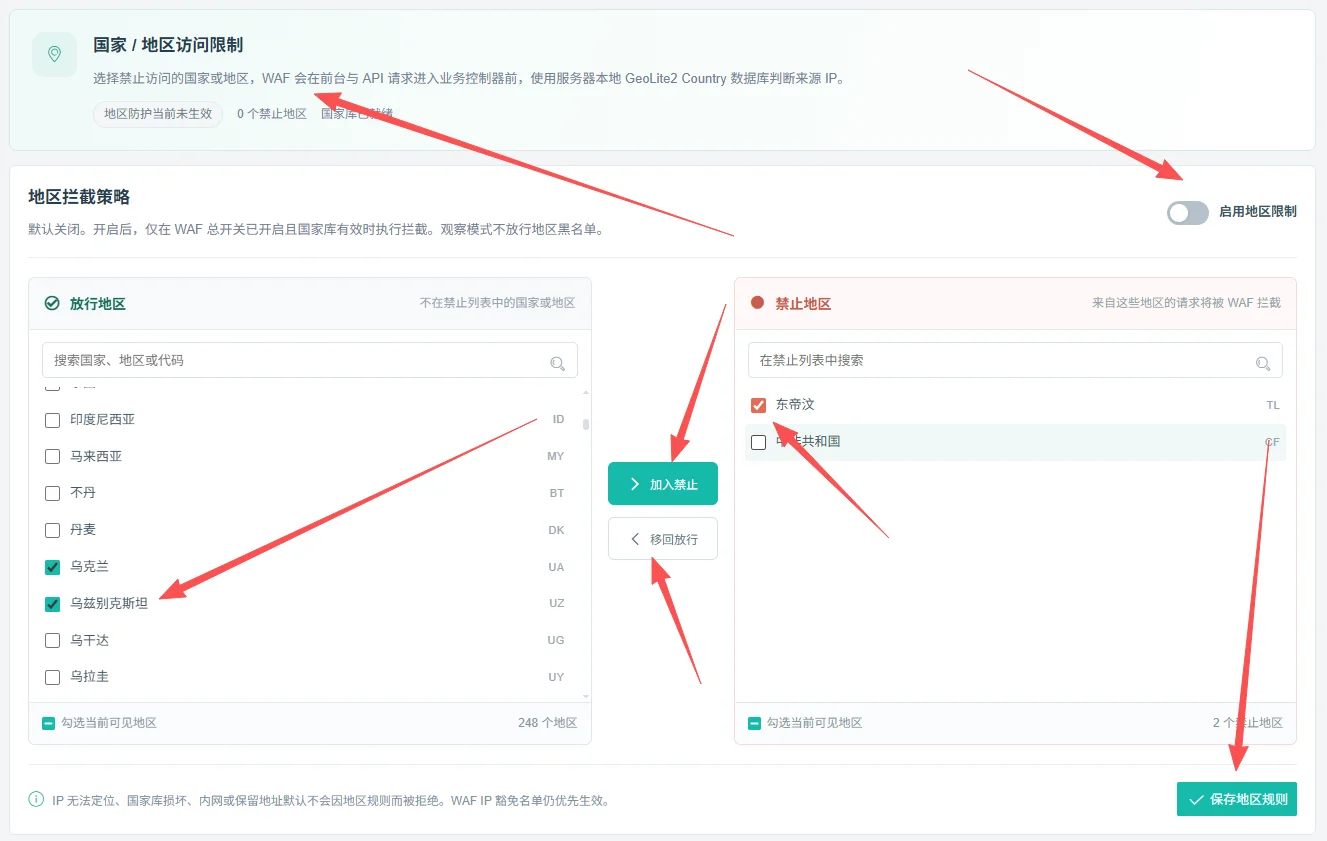Check 中非共和国 in the 禁止地区 list
1327x841 pixels.
[x=758, y=442]
